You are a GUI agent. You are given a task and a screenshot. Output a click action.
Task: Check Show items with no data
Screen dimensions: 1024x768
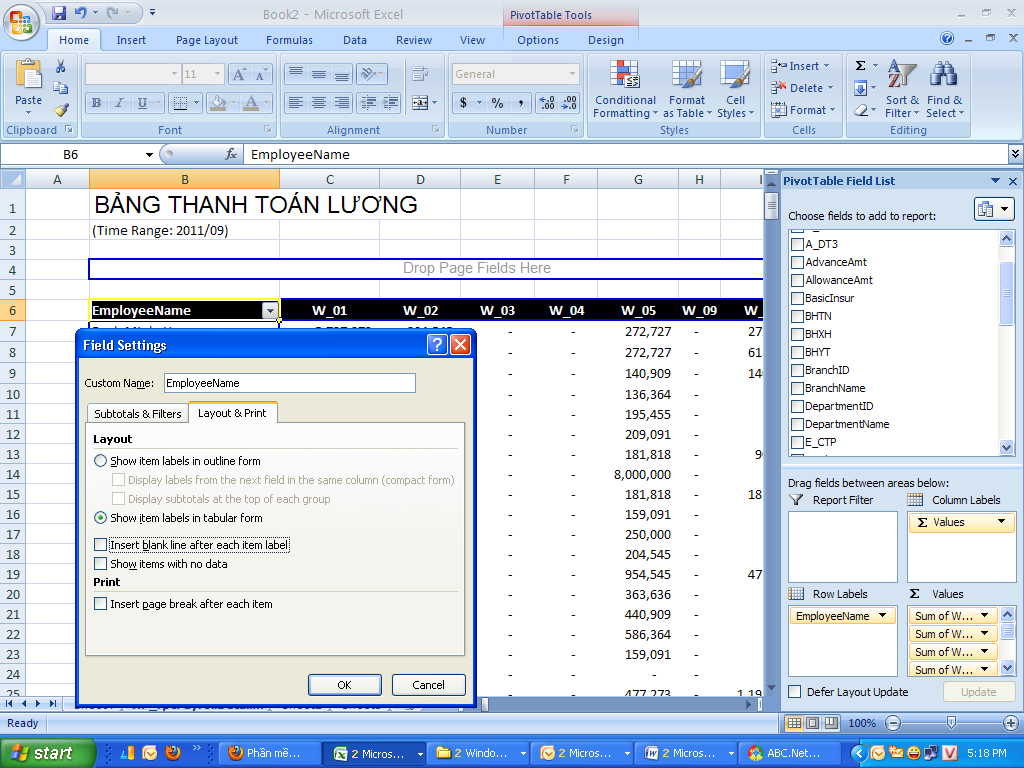click(x=100, y=564)
